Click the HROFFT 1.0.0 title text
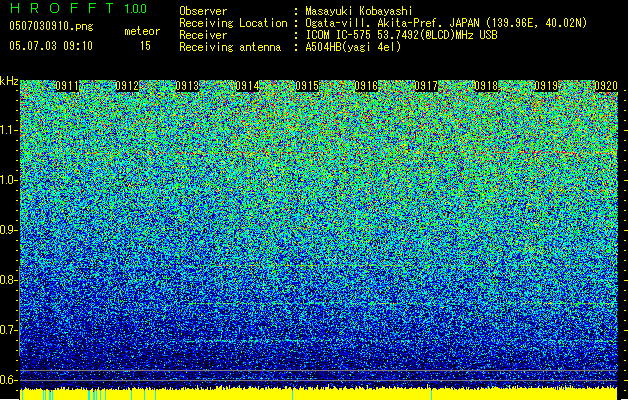The height and width of the screenshot is (400, 629). coord(79,8)
